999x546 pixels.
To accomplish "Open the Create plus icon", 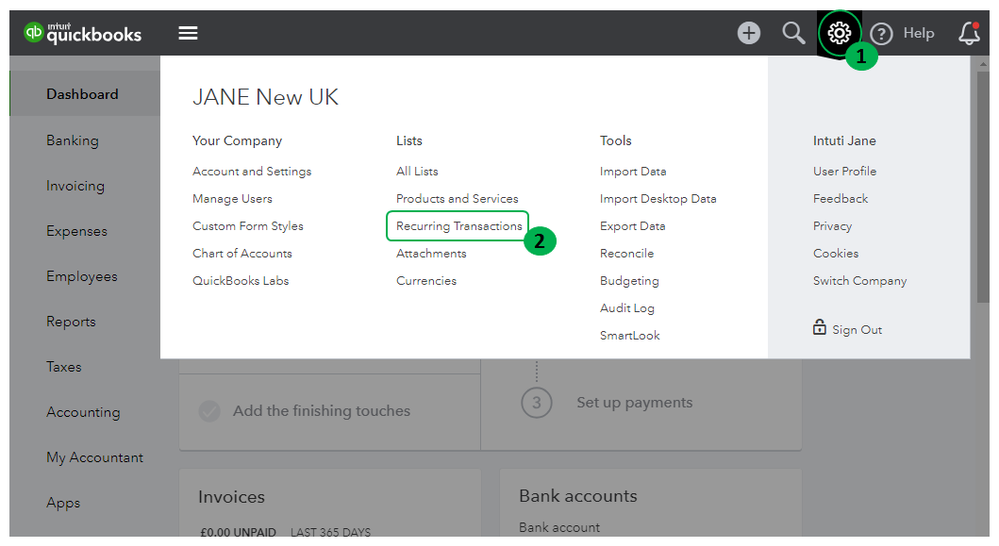I will click(749, 33).
